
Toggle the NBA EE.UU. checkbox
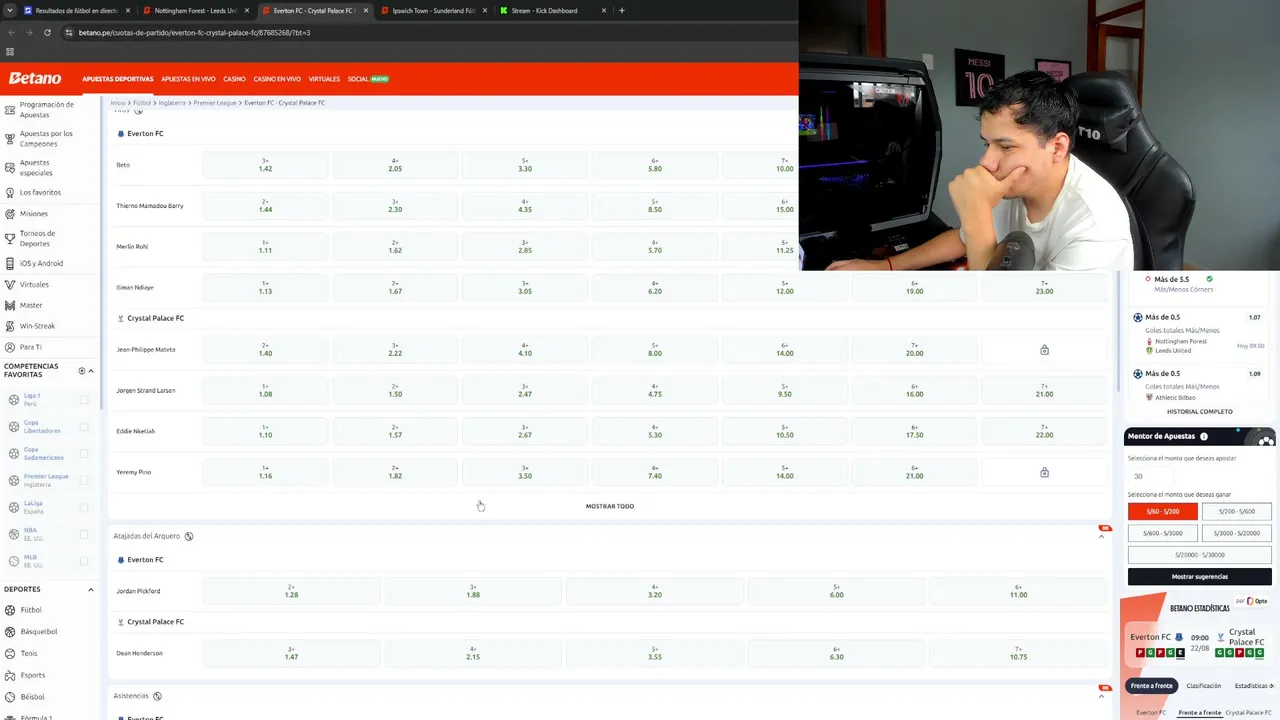coord(84,535)
